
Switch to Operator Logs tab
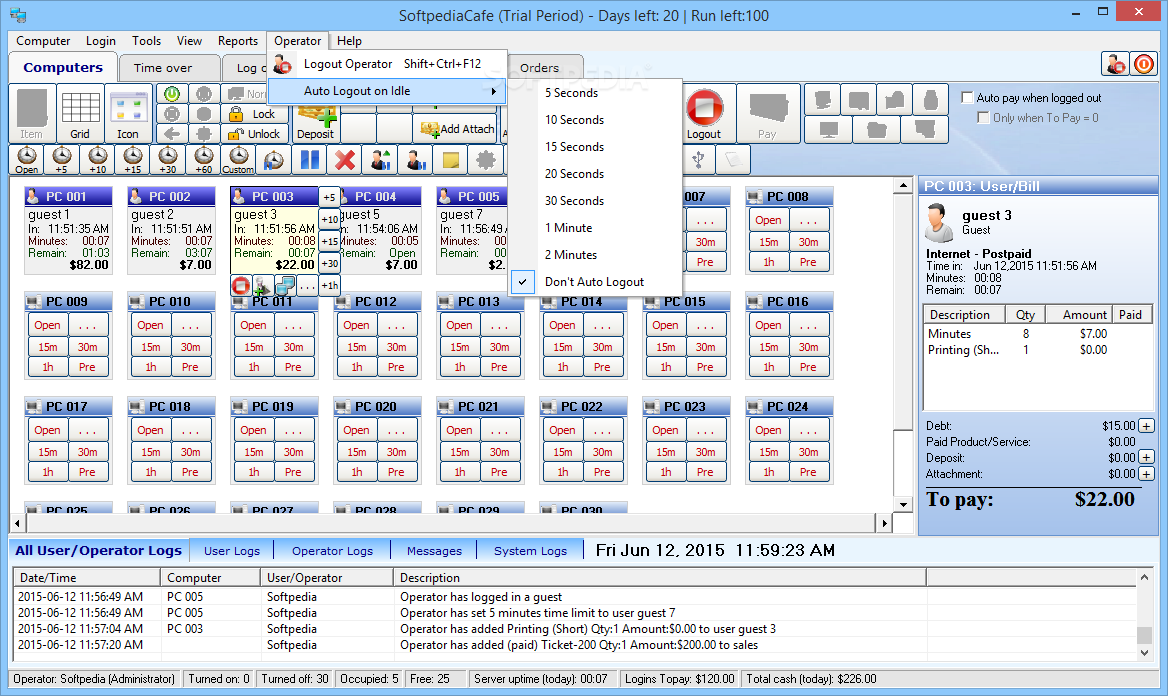332,551
